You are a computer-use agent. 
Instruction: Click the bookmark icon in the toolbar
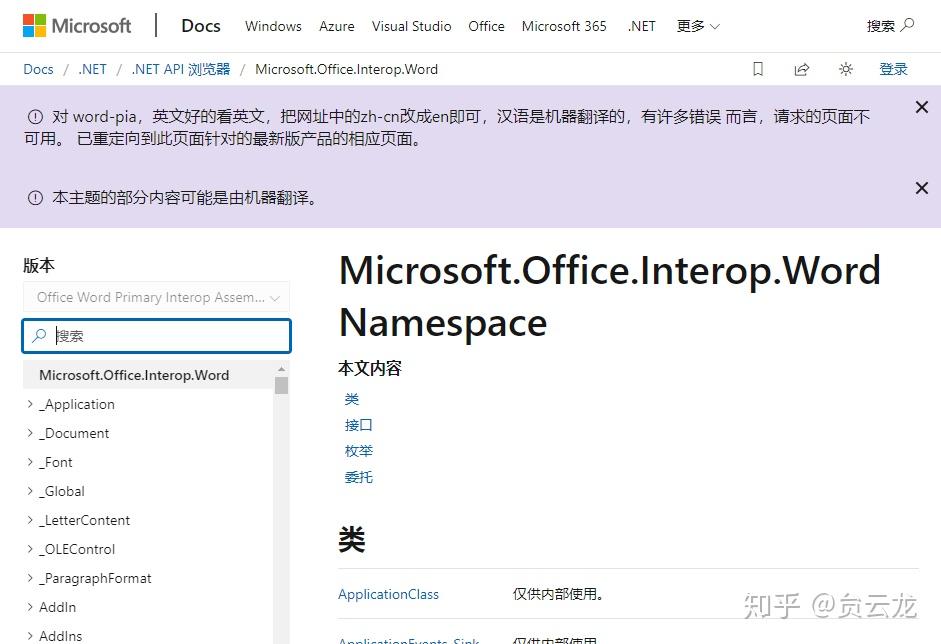(x=757, y=68)
